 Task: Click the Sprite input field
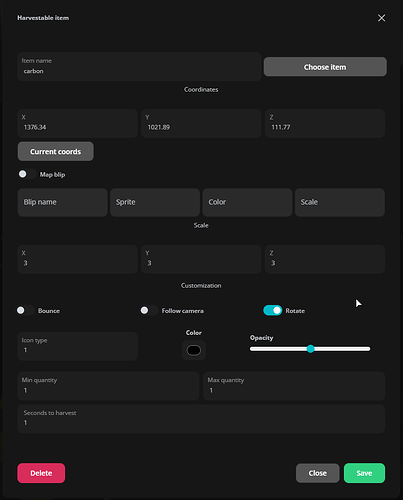(x=155, y=202)
